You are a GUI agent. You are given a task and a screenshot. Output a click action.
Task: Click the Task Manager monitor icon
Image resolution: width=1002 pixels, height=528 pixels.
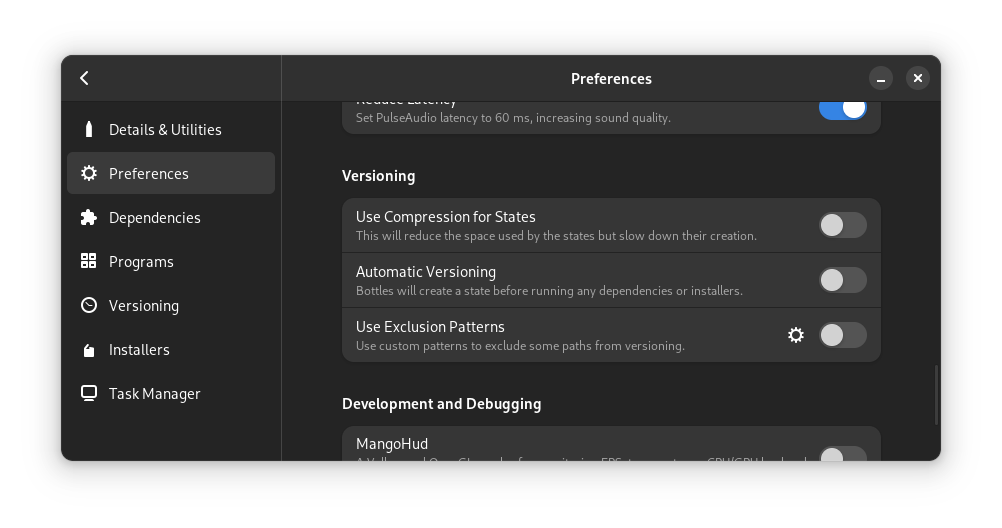(x=89, y=393)
